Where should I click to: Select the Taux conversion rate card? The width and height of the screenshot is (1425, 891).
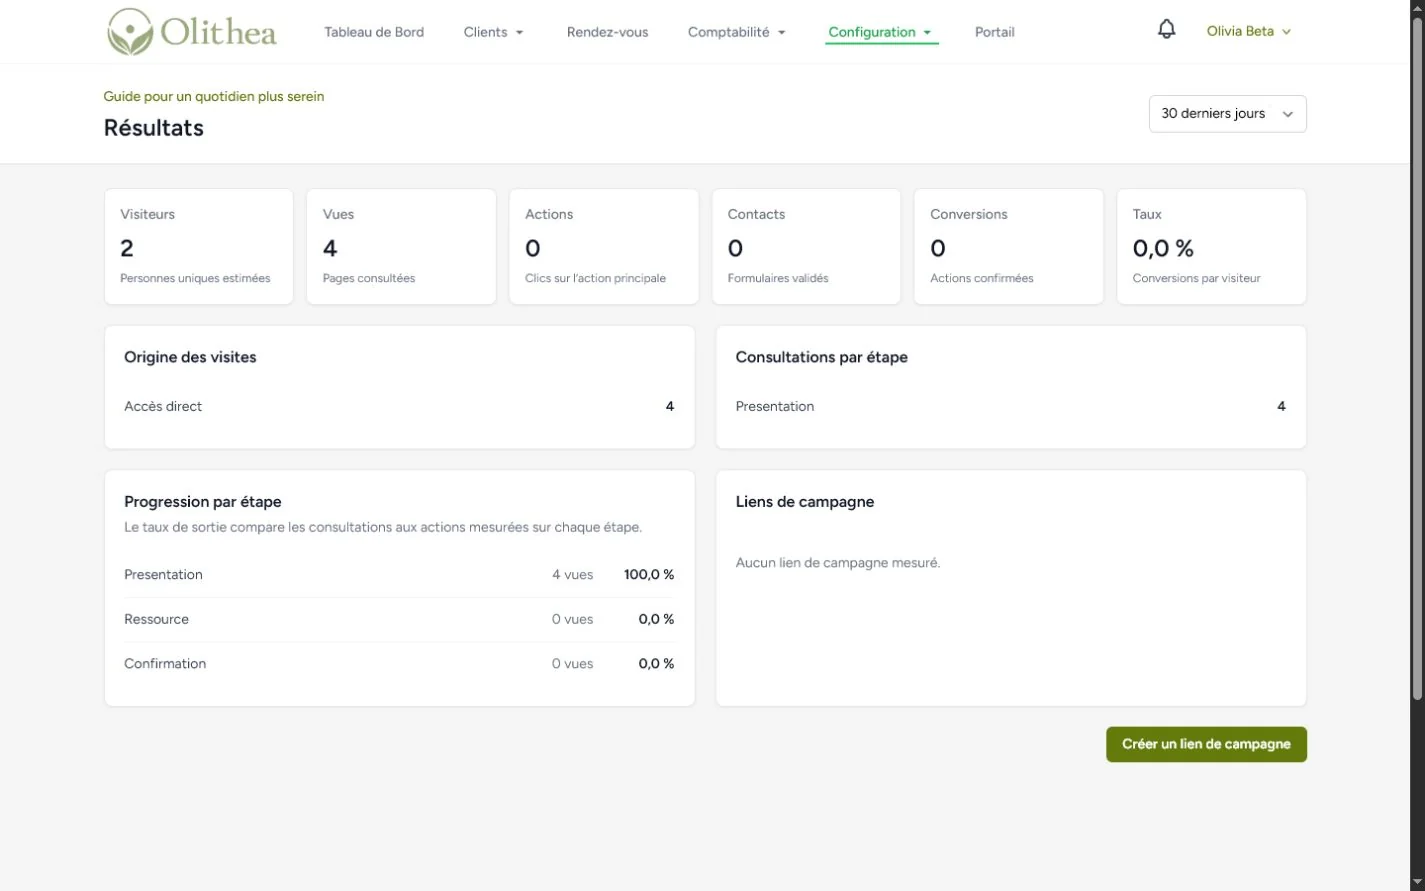[x=1211, y=247]
